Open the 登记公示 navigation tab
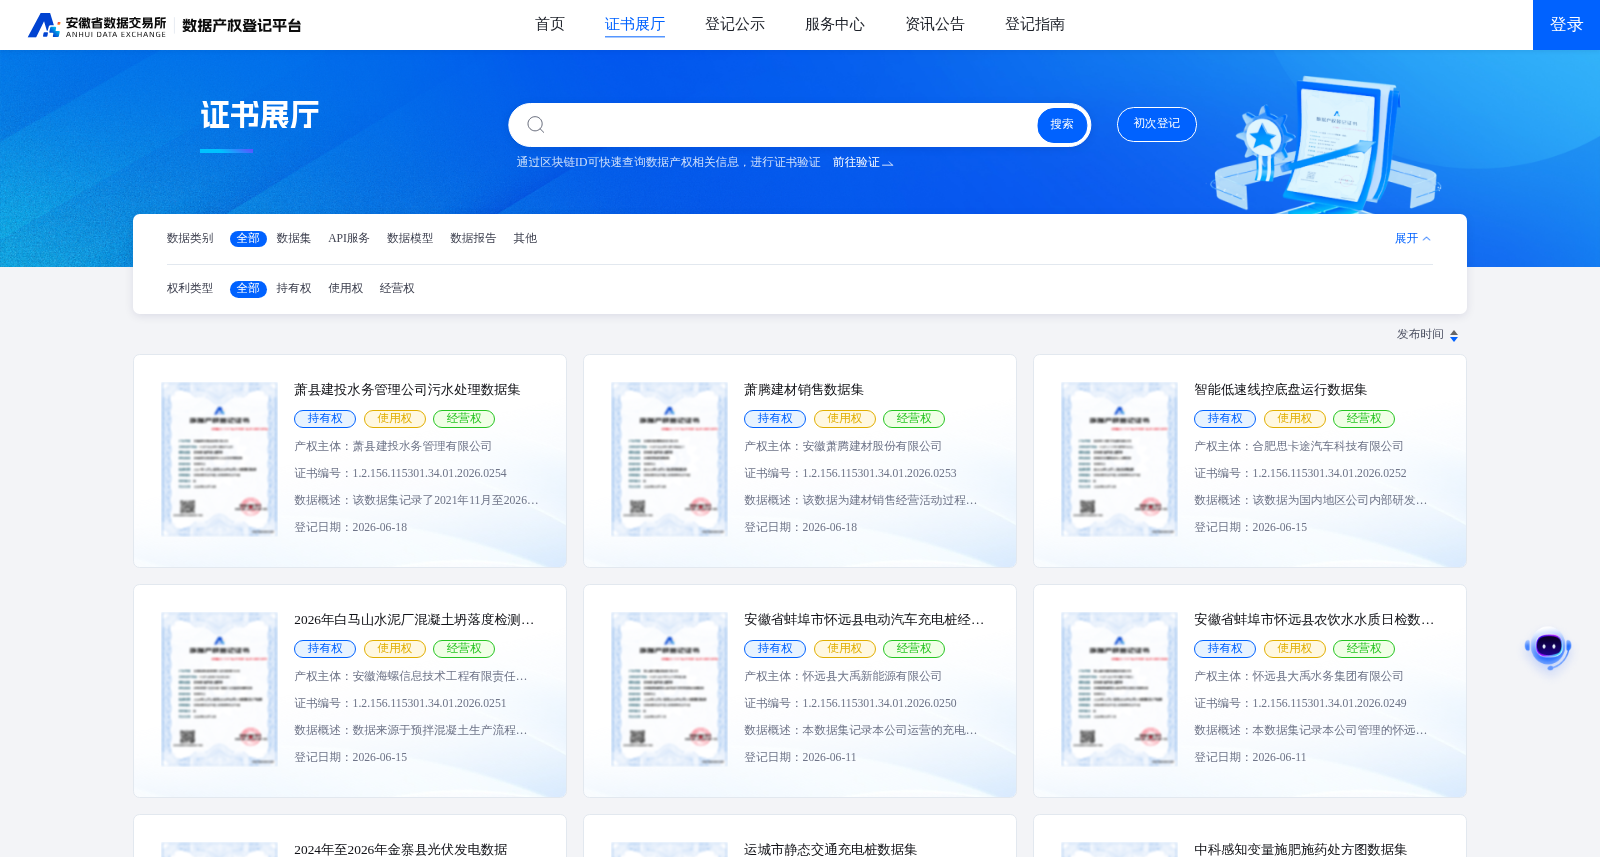The width and height of the screenshot is (1600, 857). point(735,24)
